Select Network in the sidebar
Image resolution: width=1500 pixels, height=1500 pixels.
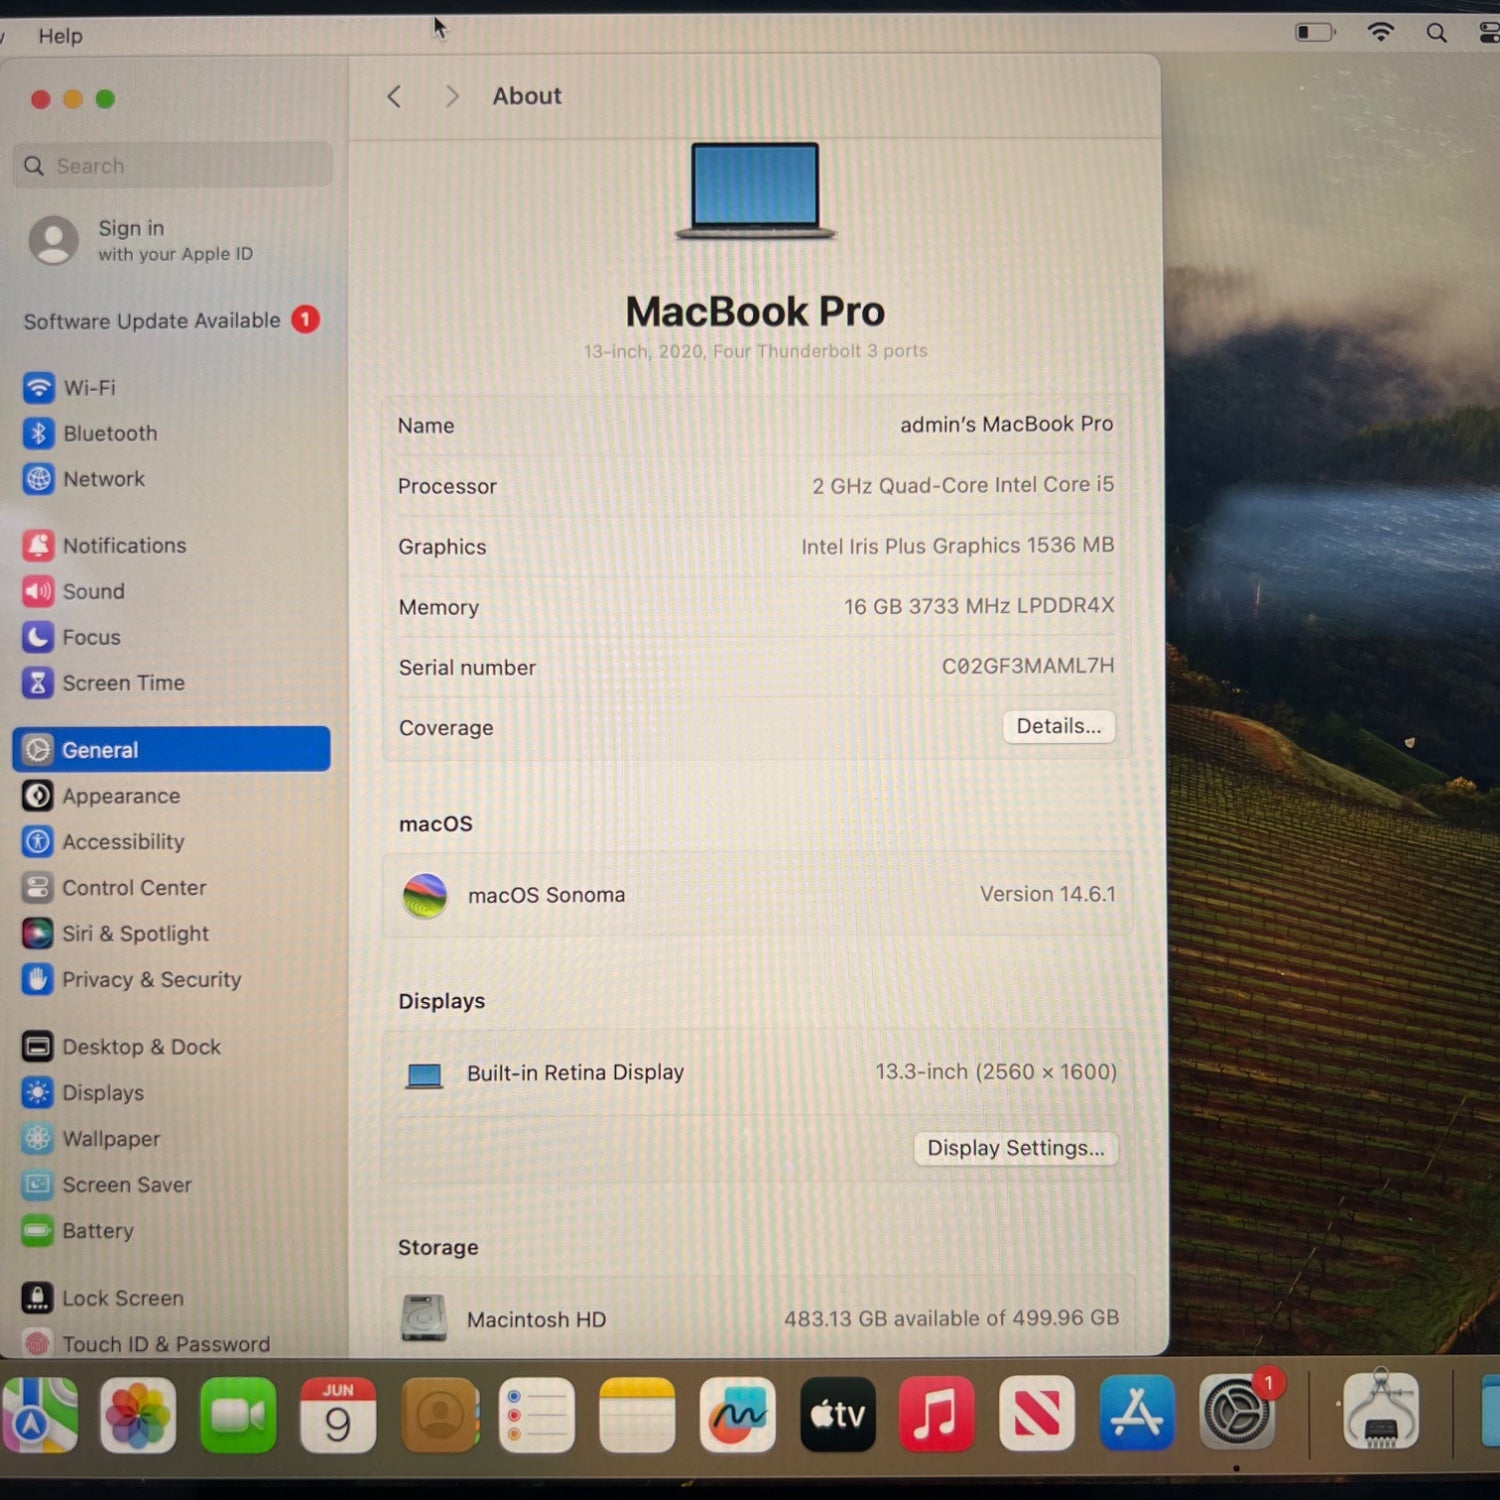point(84,479)
